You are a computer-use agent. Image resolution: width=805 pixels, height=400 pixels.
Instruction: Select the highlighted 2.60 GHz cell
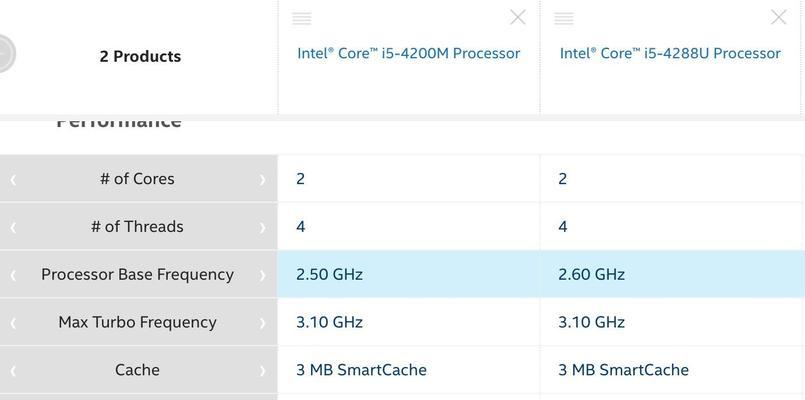pyautogui.click(x=672, y=274)
